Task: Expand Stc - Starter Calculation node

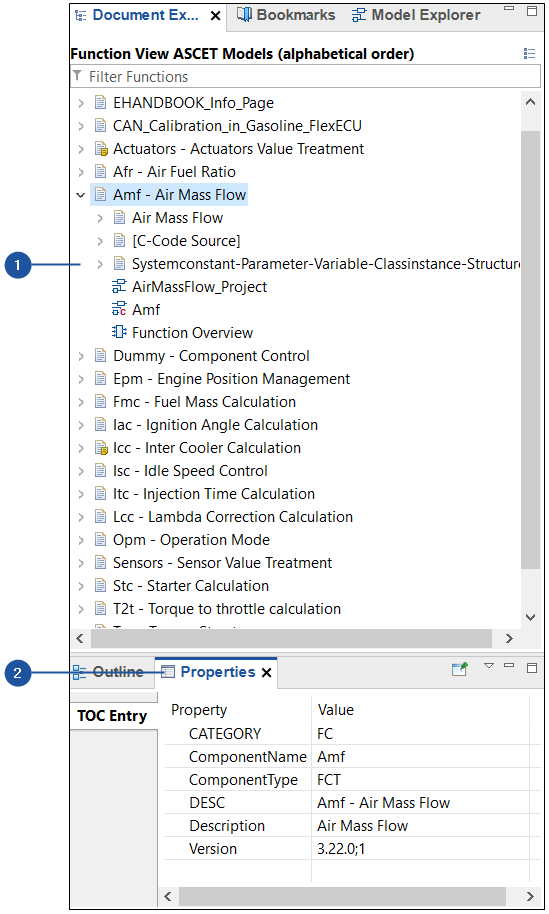Action: point(81,586)
